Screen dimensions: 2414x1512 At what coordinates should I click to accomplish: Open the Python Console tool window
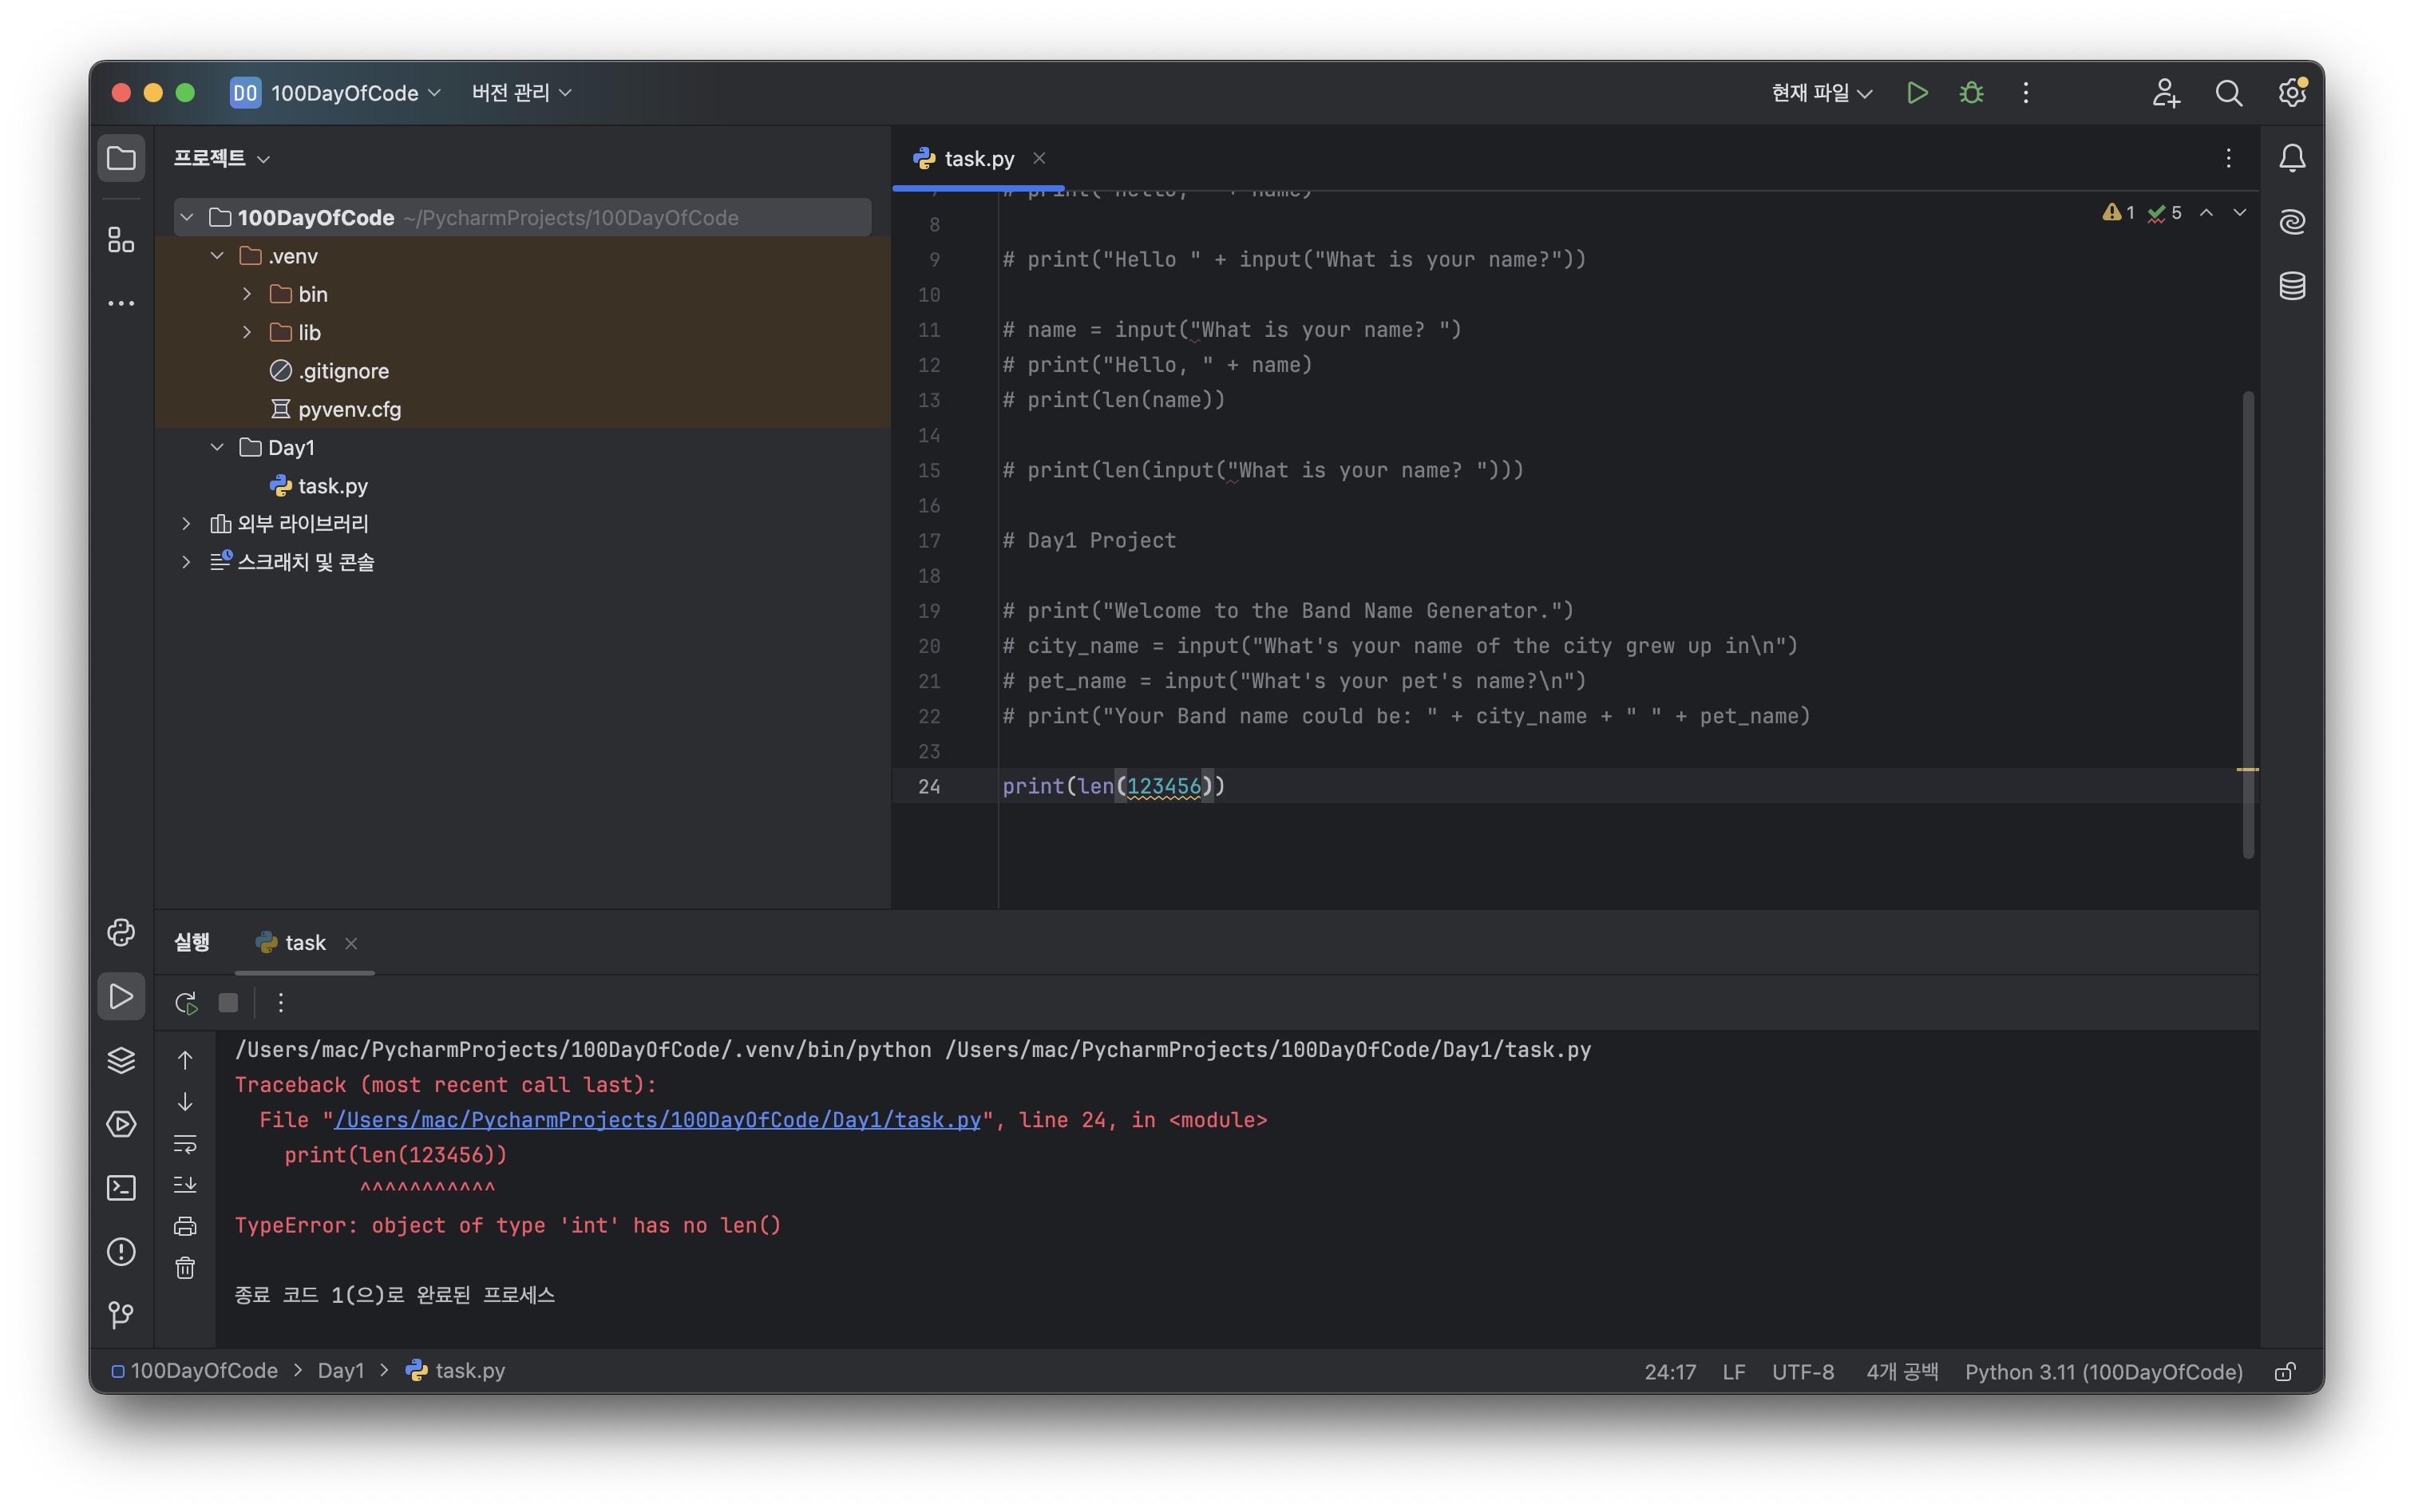121,932
